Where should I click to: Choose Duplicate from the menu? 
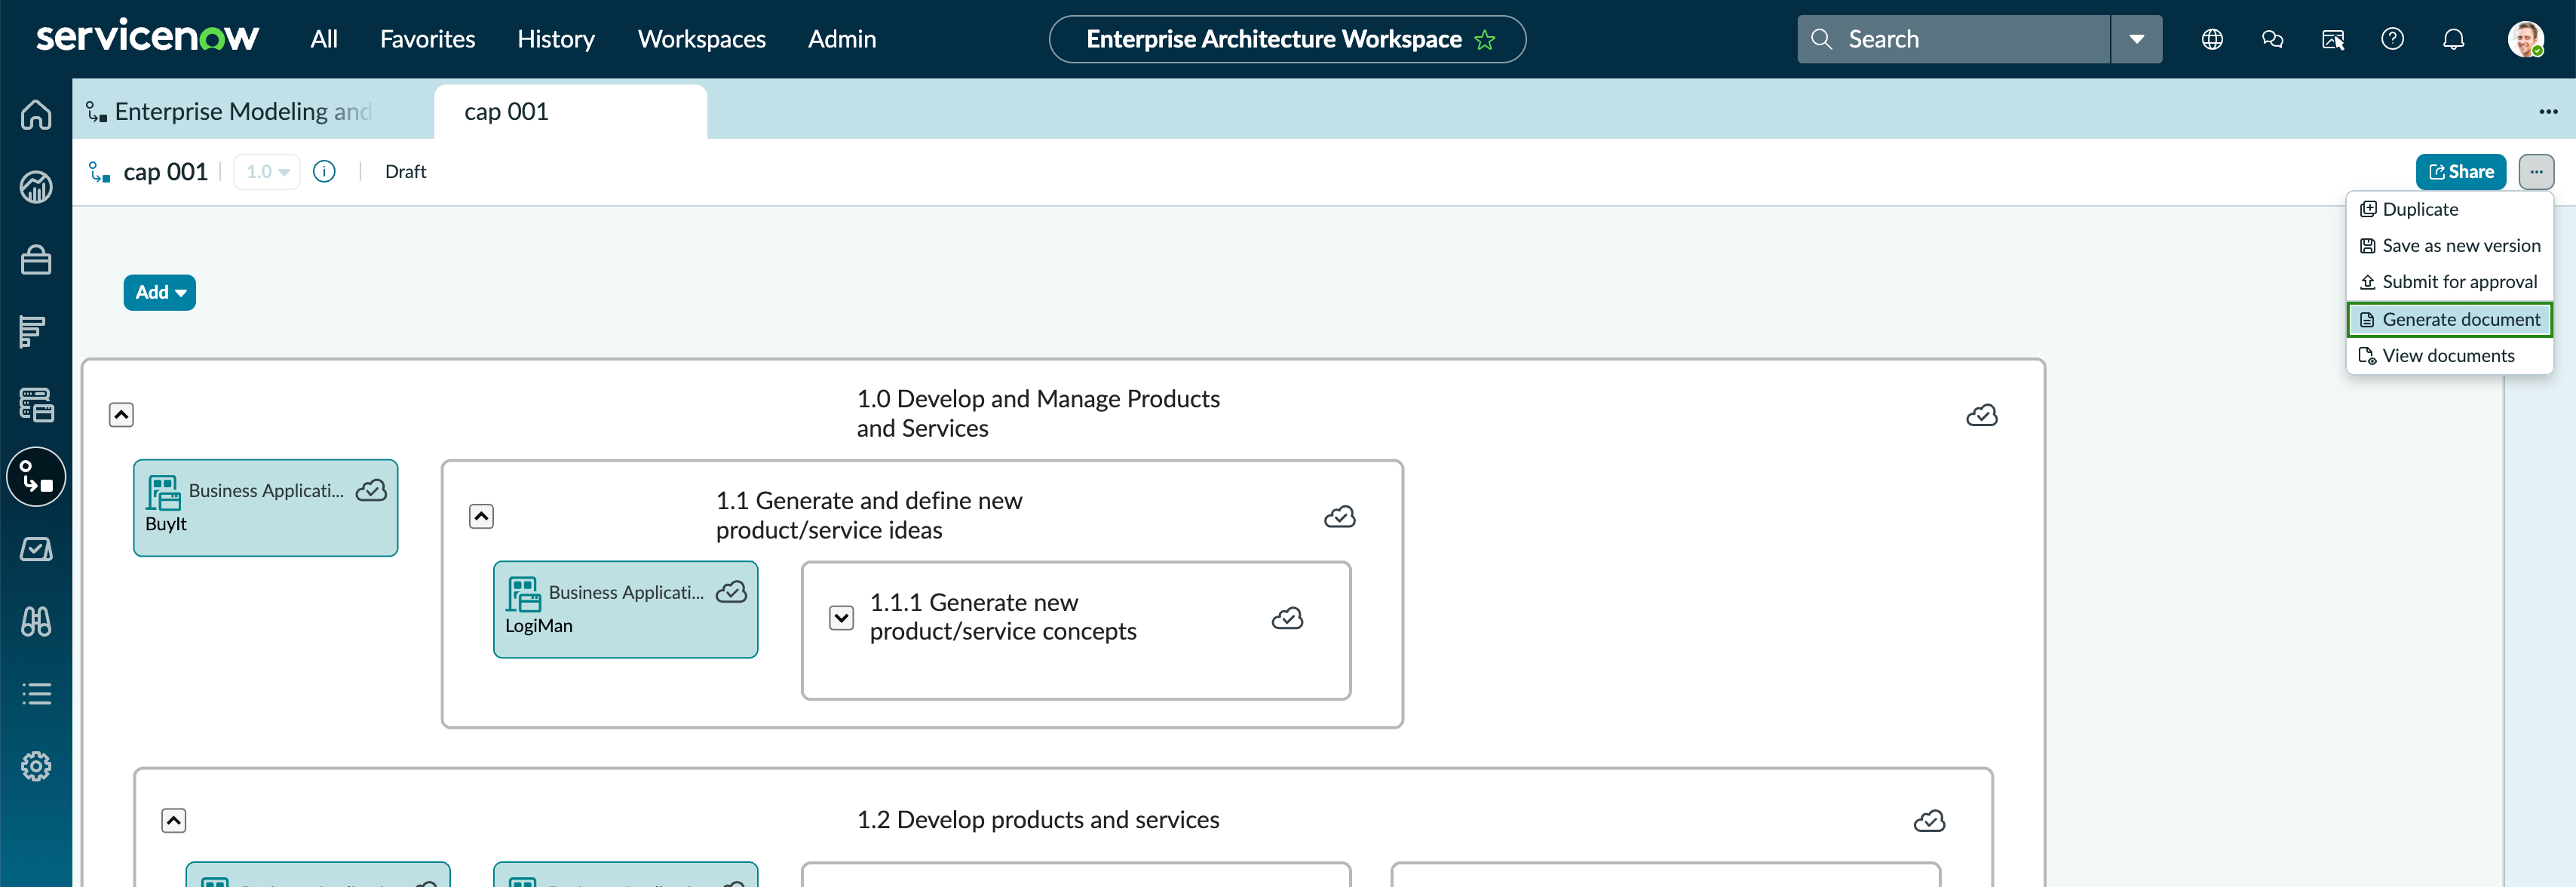pyautogui.click(x=2449, y=209)
